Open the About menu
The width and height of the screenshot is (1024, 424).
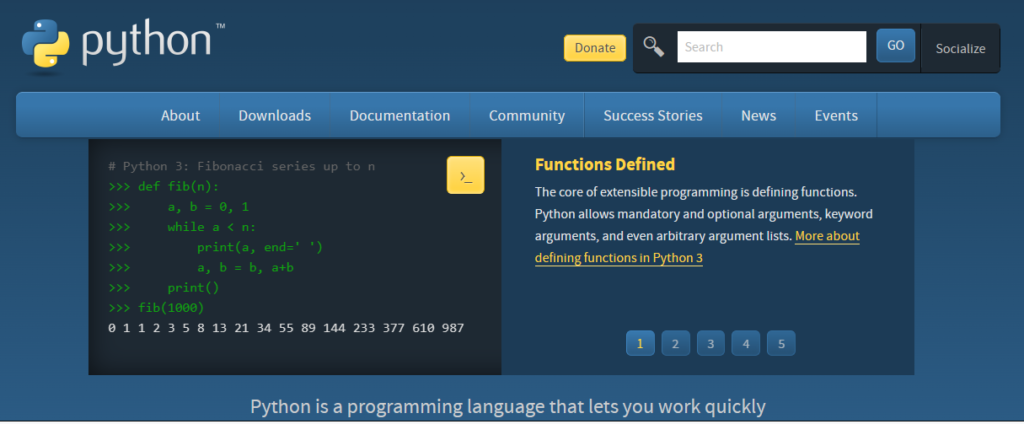(180, 115)
